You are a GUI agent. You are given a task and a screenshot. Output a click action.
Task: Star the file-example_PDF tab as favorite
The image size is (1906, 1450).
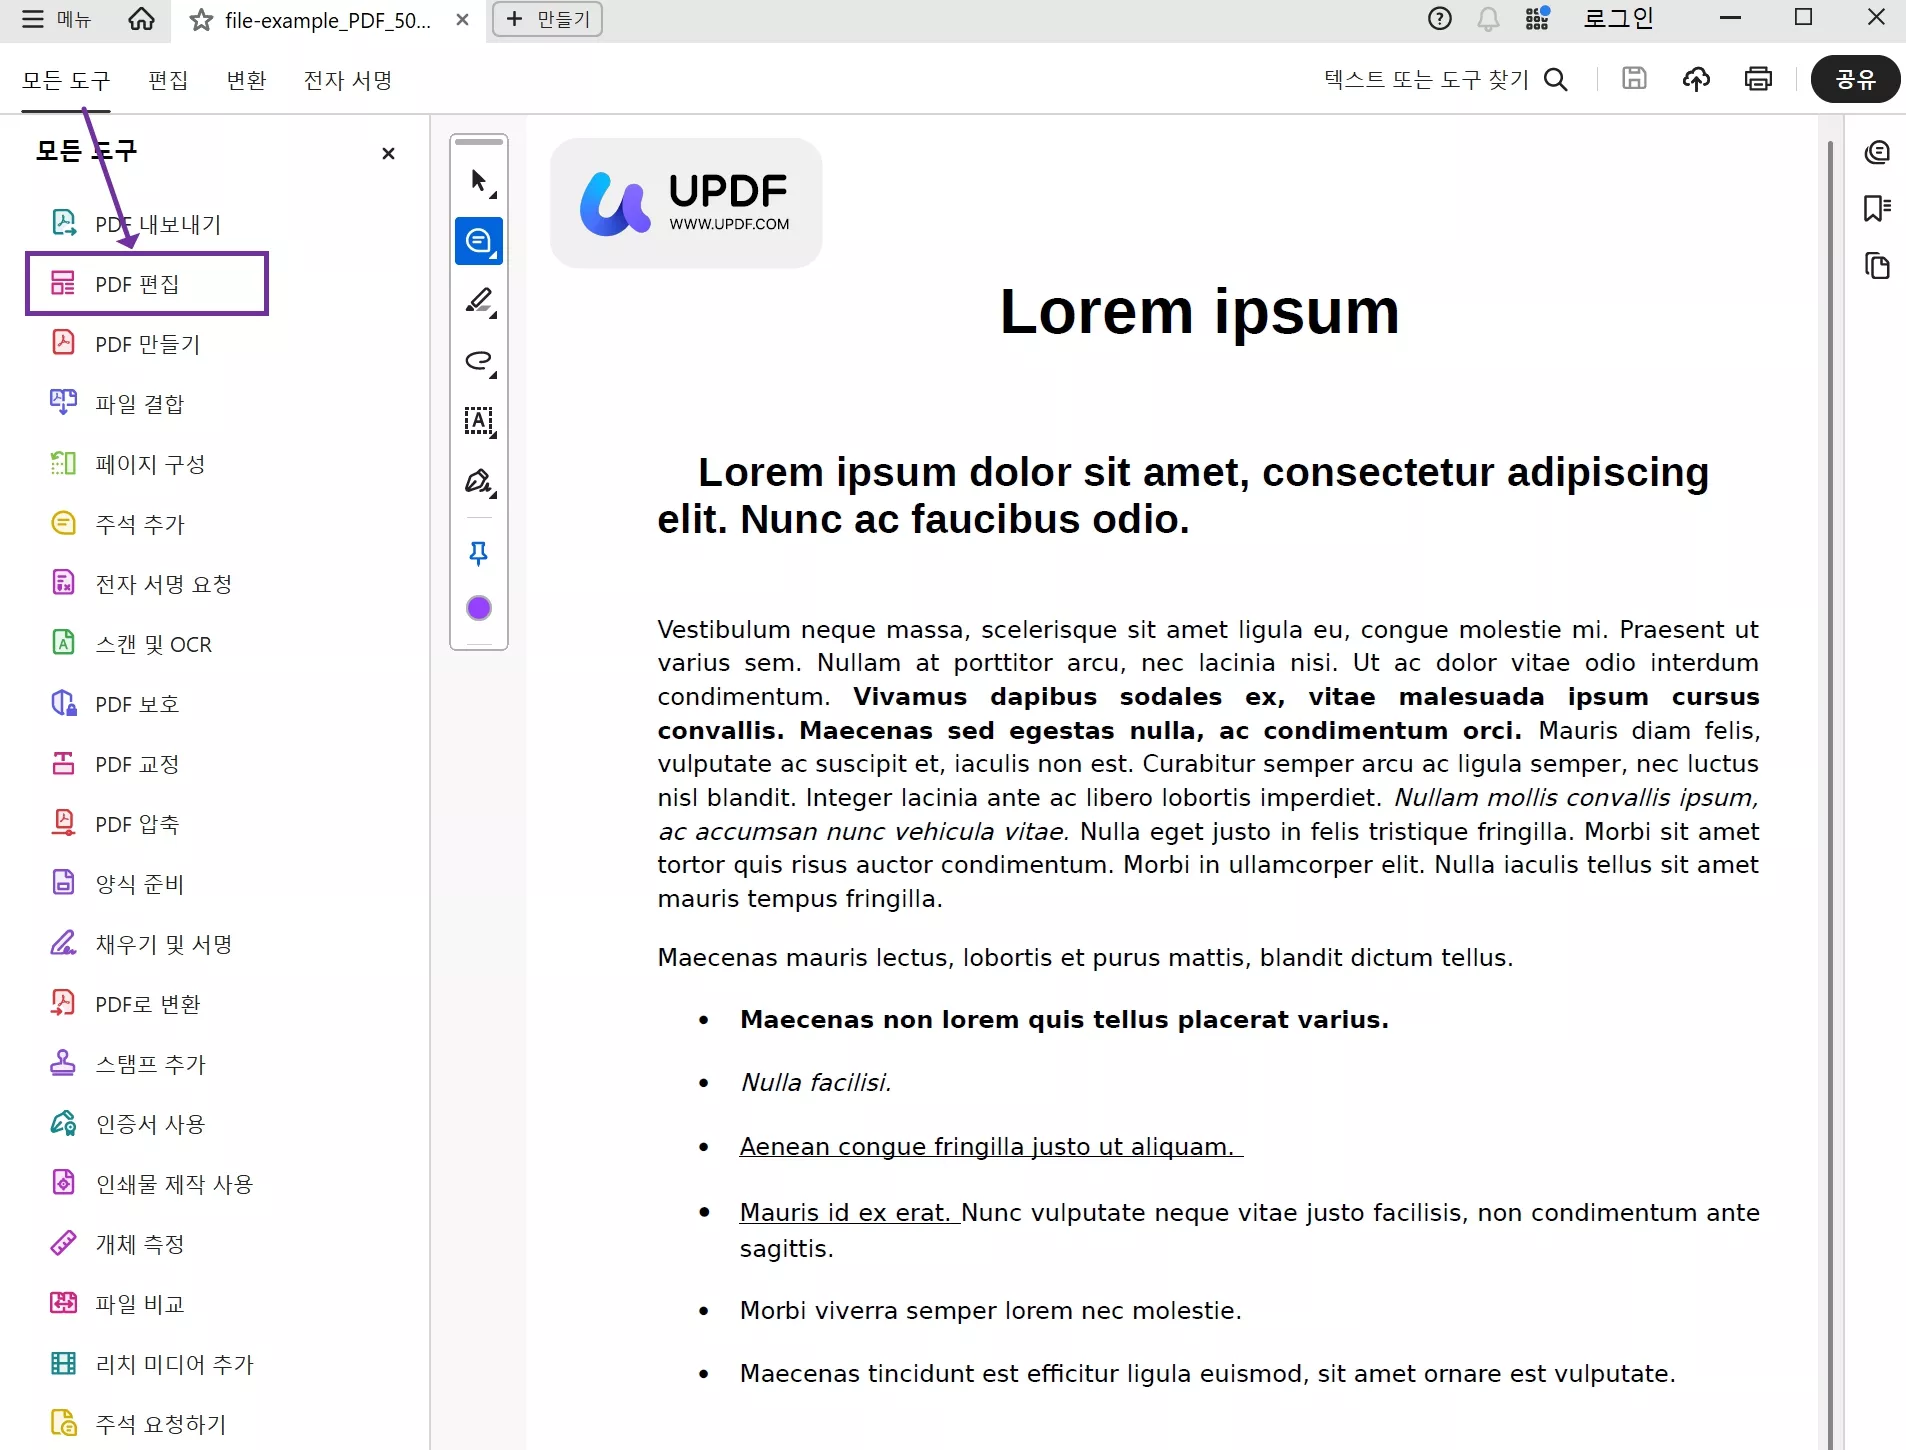pos(199,20)
